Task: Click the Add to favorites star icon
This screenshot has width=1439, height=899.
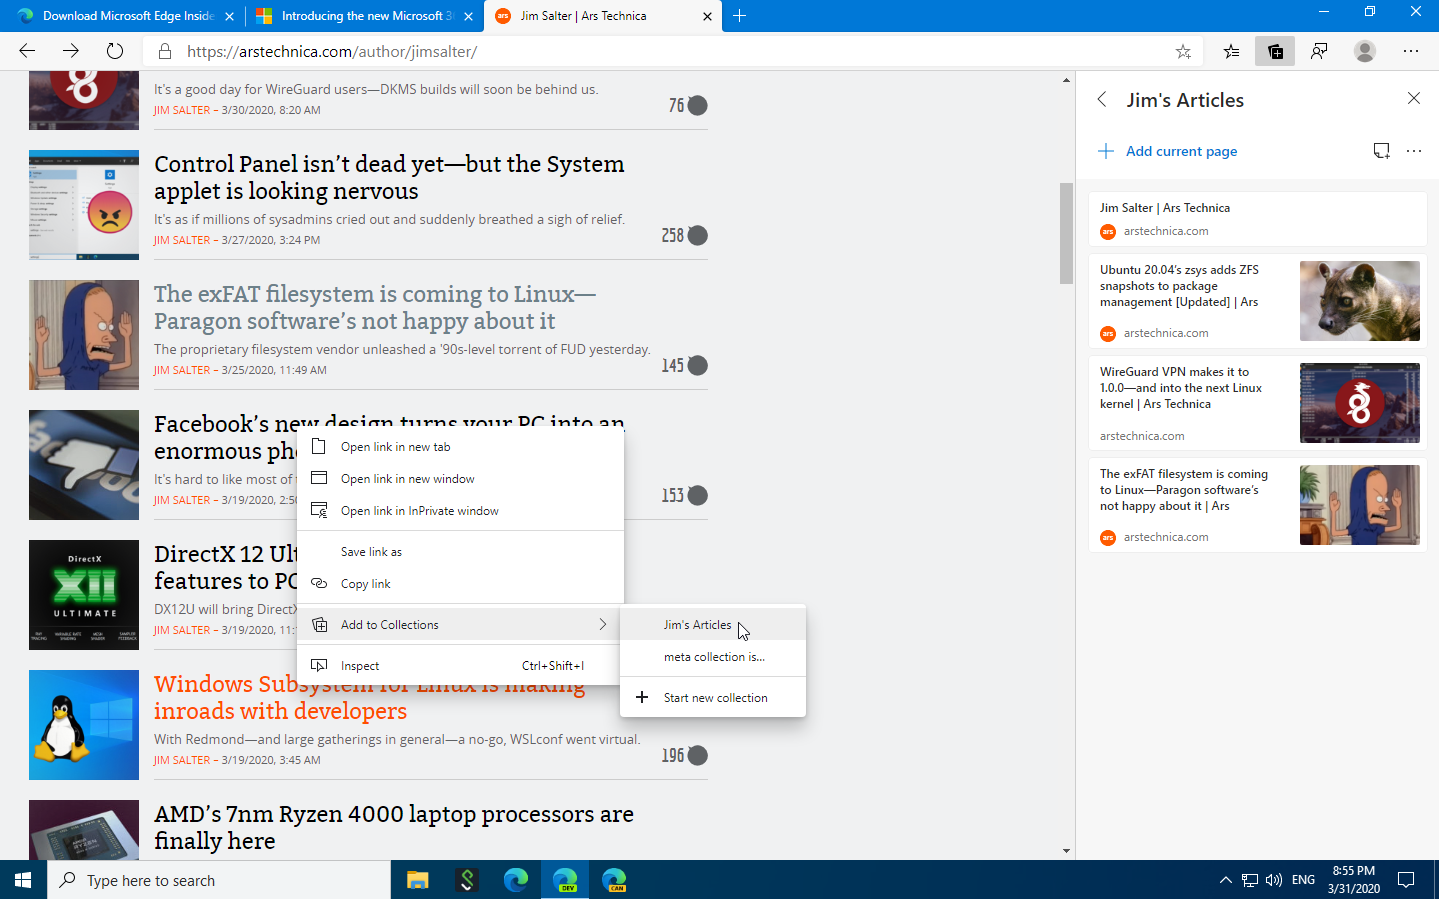Action: (x=1183, y=51)
